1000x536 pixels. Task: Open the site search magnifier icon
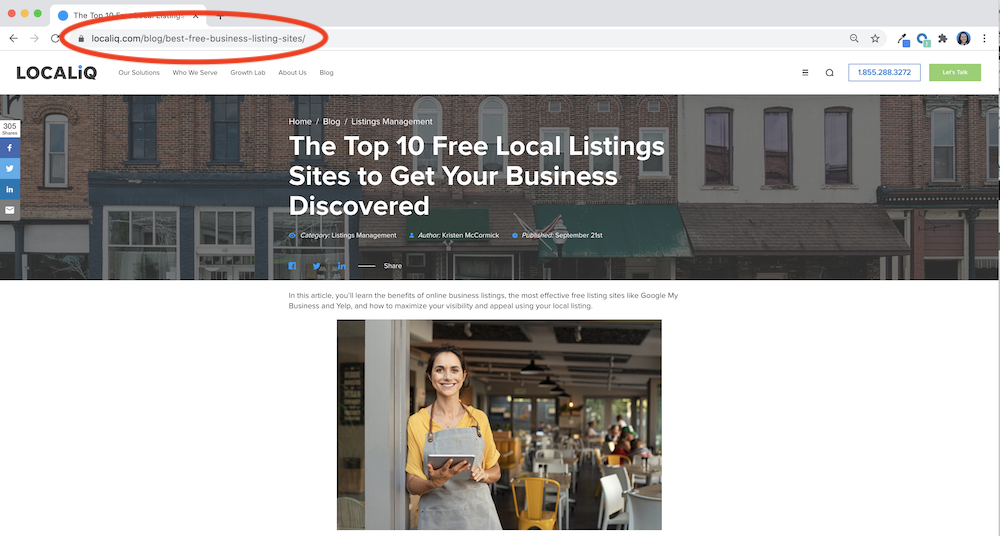[829, 73]
